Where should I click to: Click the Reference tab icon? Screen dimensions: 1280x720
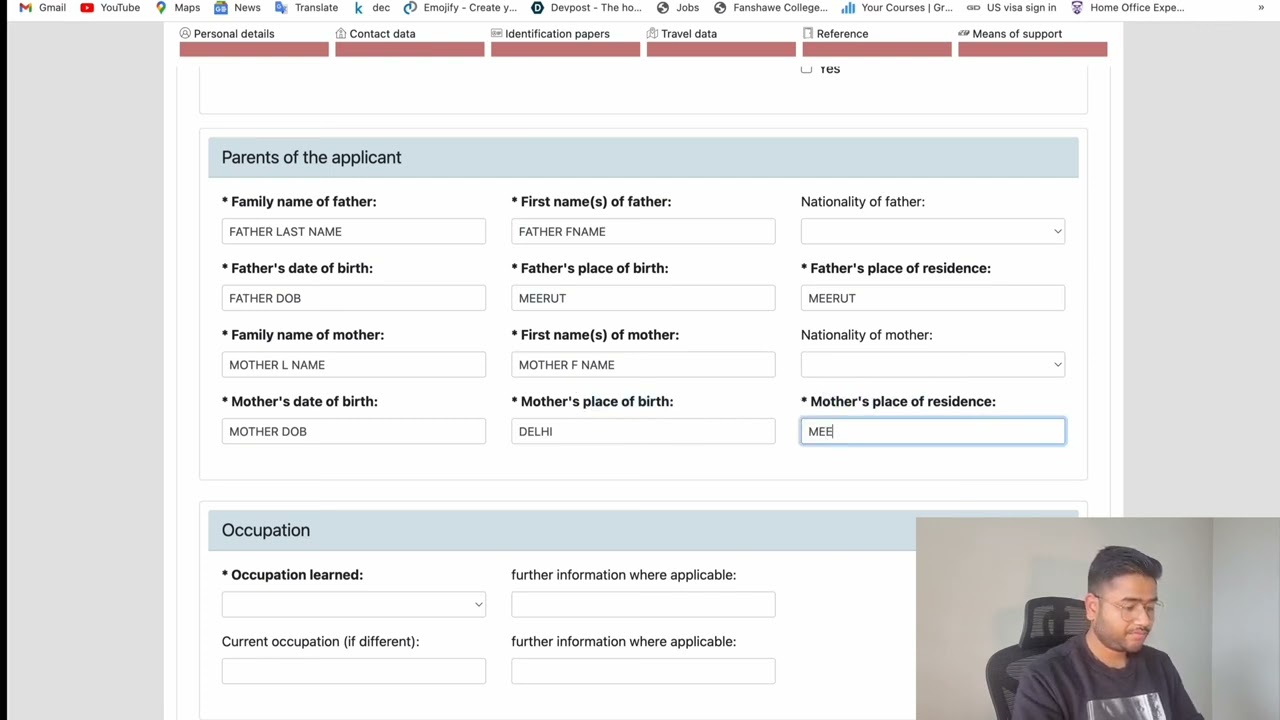808,33
